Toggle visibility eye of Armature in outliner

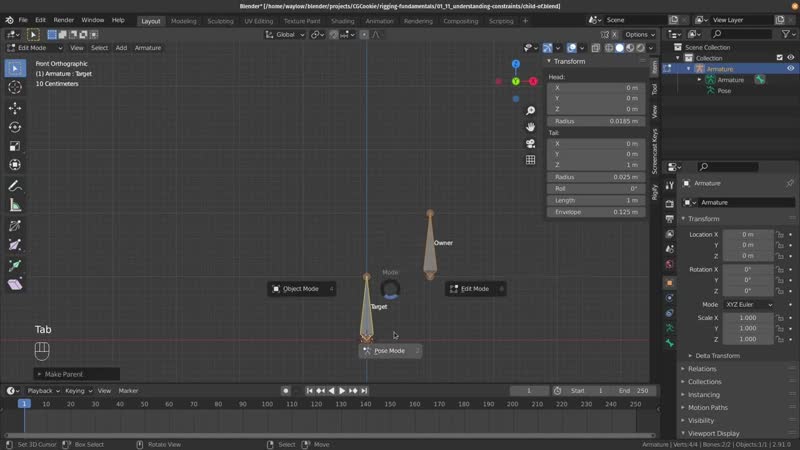click(790, 69)
